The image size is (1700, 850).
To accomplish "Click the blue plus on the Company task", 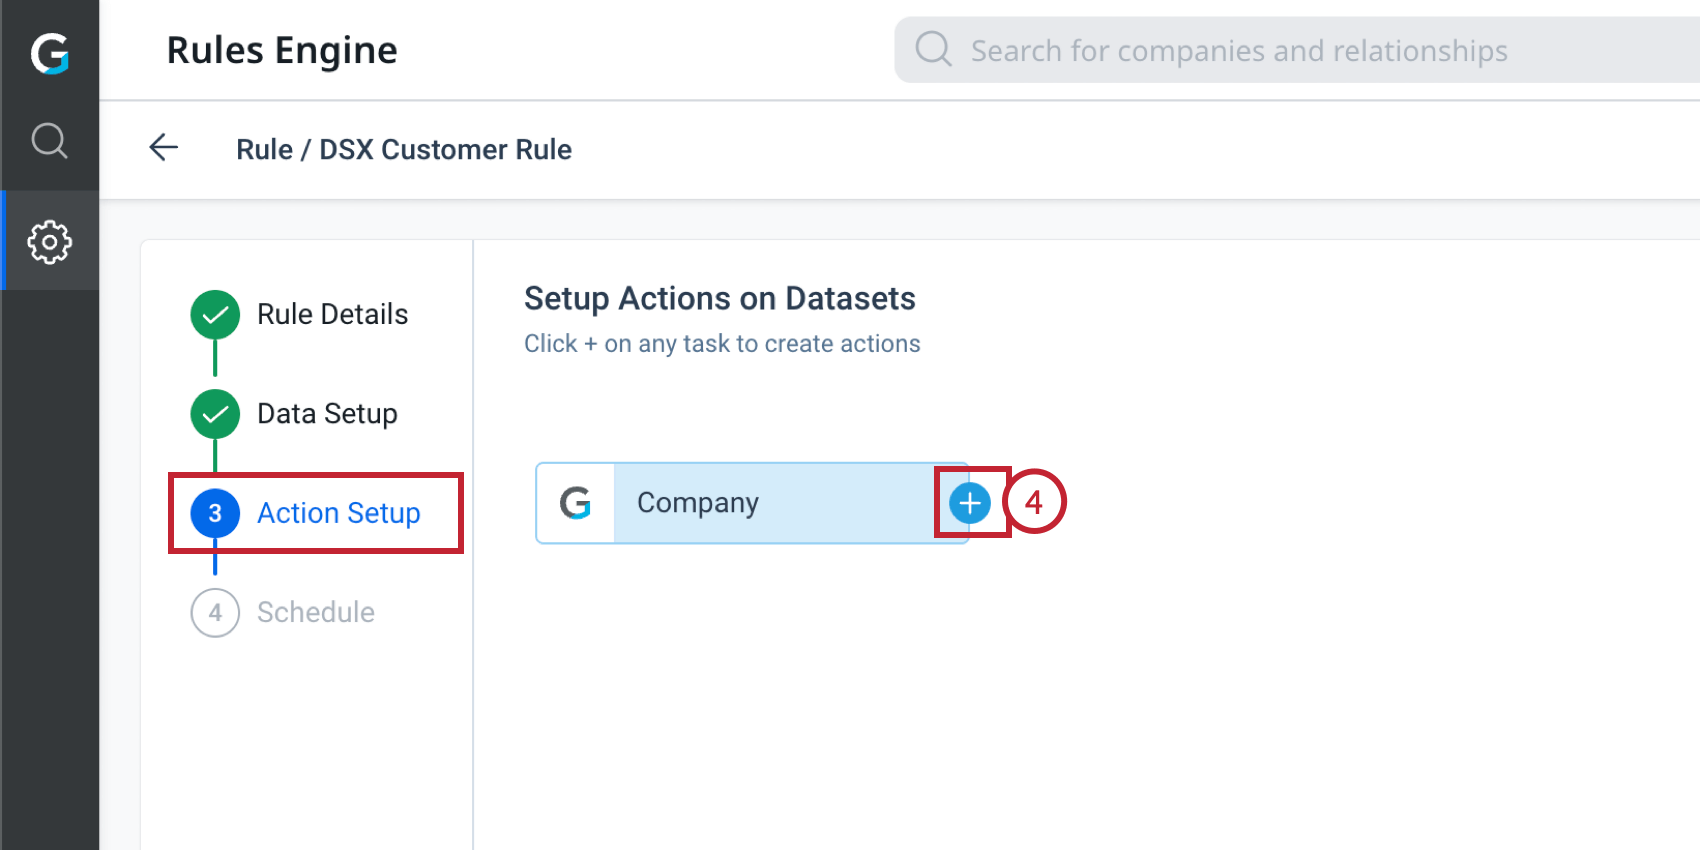I will click(969, 503).
